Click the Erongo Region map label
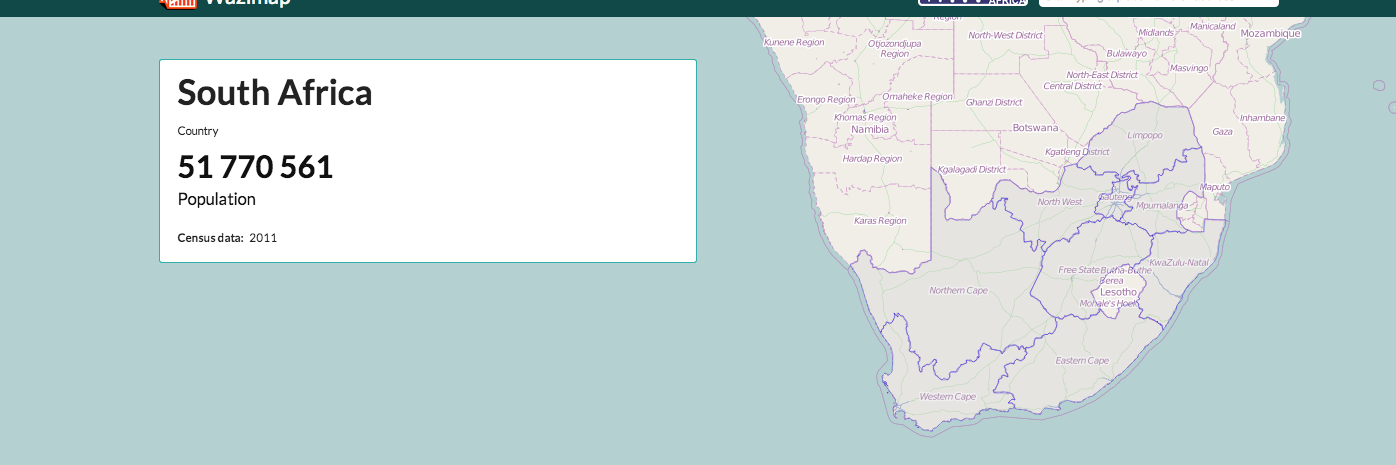The width and height of the screenshot is (1396, 465). pos(826,99)
